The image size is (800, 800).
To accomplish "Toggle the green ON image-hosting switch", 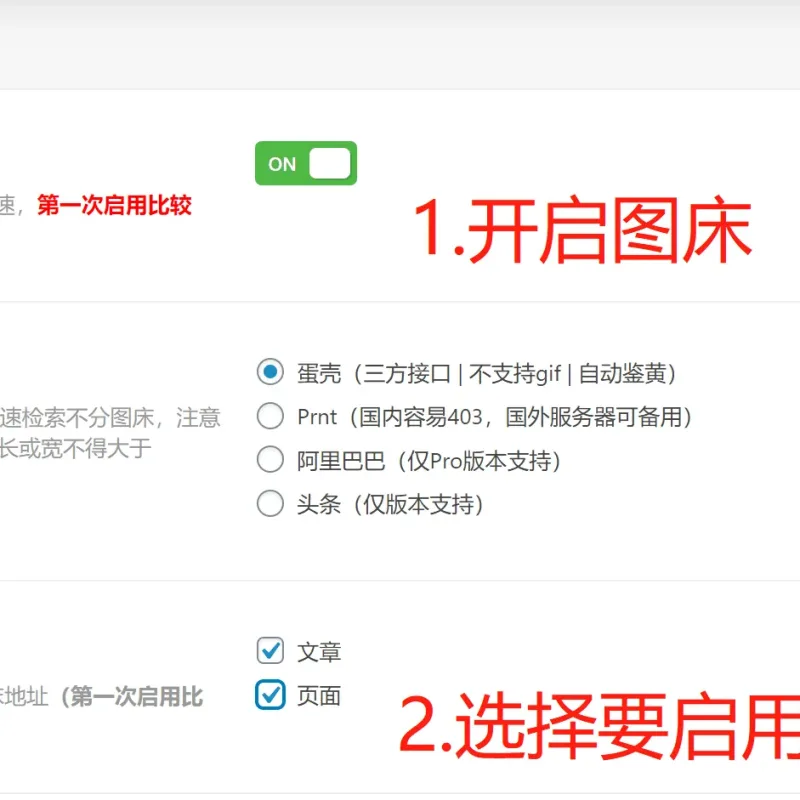I will click(306, 163).
